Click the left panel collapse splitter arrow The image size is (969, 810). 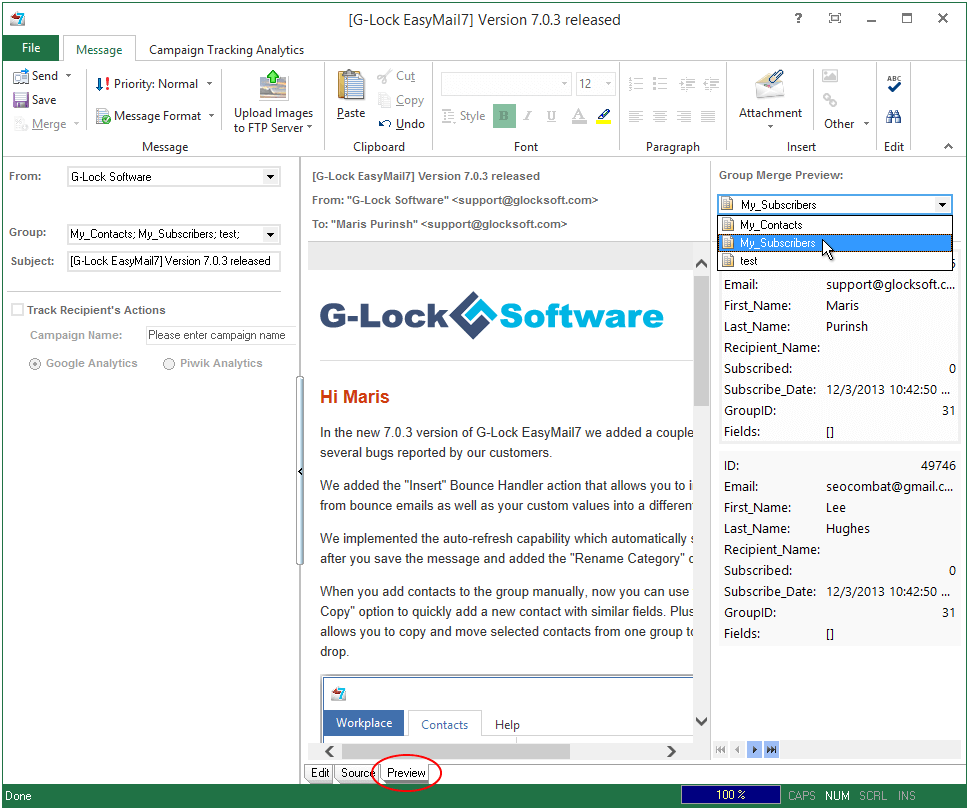(x=300, y=471)
